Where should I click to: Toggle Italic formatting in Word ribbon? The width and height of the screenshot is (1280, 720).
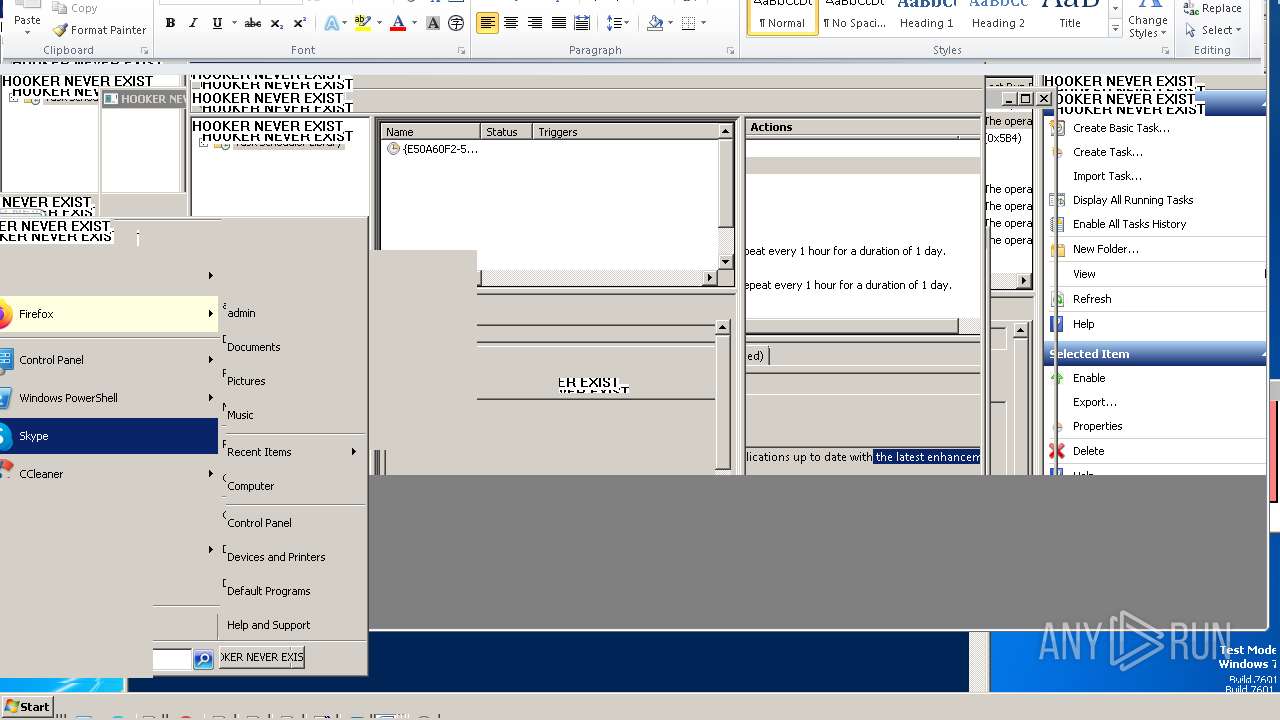(x=193, y=23)
